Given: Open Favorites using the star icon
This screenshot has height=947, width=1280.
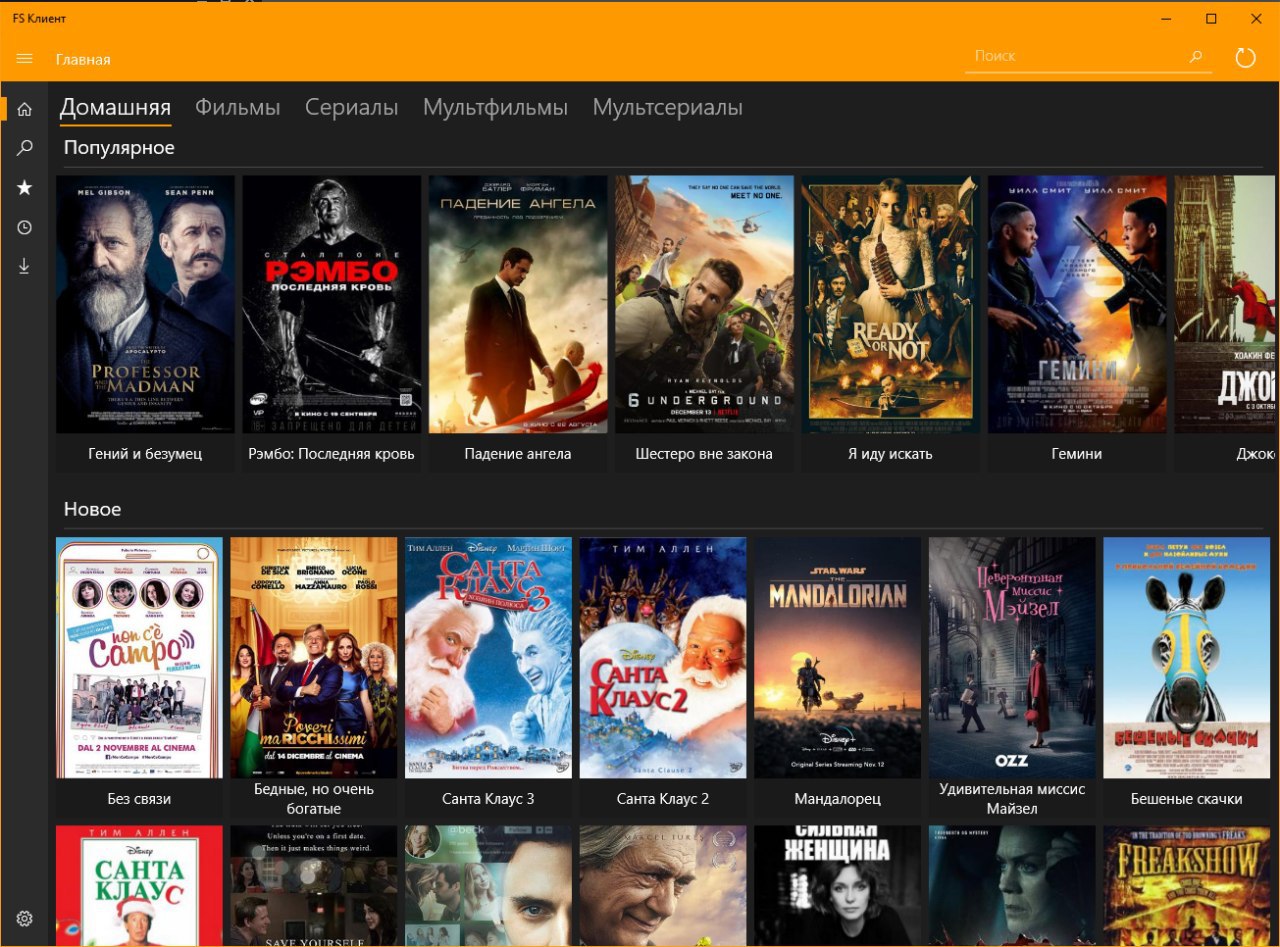Looking at the screenshot, I should pyautogui.click(x=25, y=188).
